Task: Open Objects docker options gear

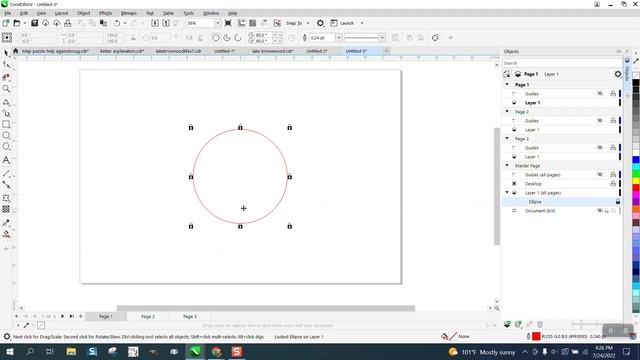Action: point(618,74)
